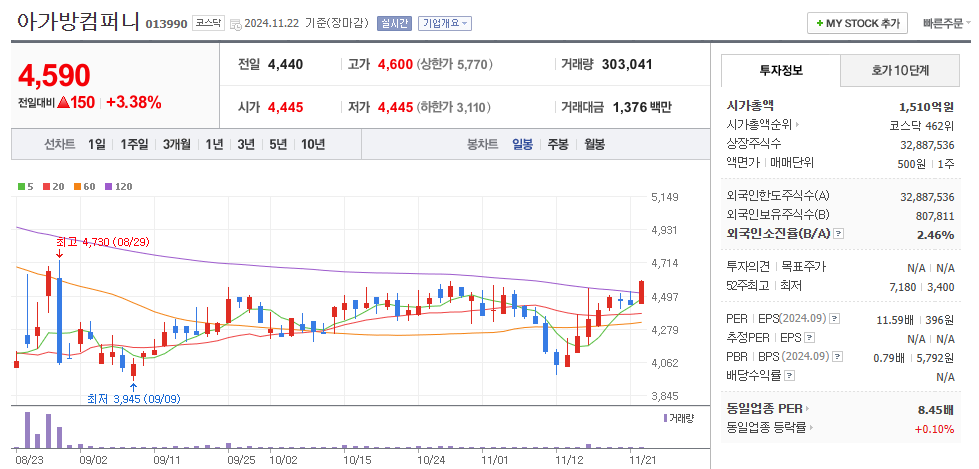This screenshot has height=469, width=979.
Task: Select the 월봉 candlestick chart
Action: pyautogui.click(x=594, y=145)
